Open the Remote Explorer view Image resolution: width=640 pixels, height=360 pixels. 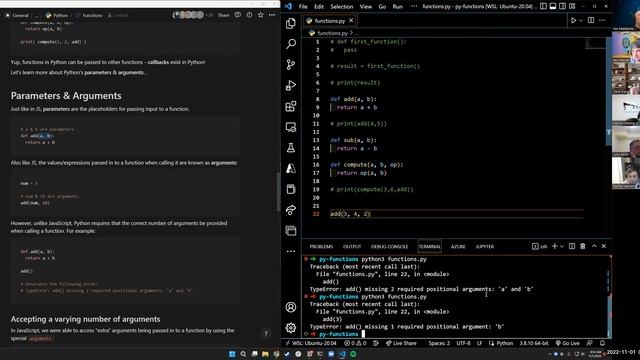click(x=291, y=127)
